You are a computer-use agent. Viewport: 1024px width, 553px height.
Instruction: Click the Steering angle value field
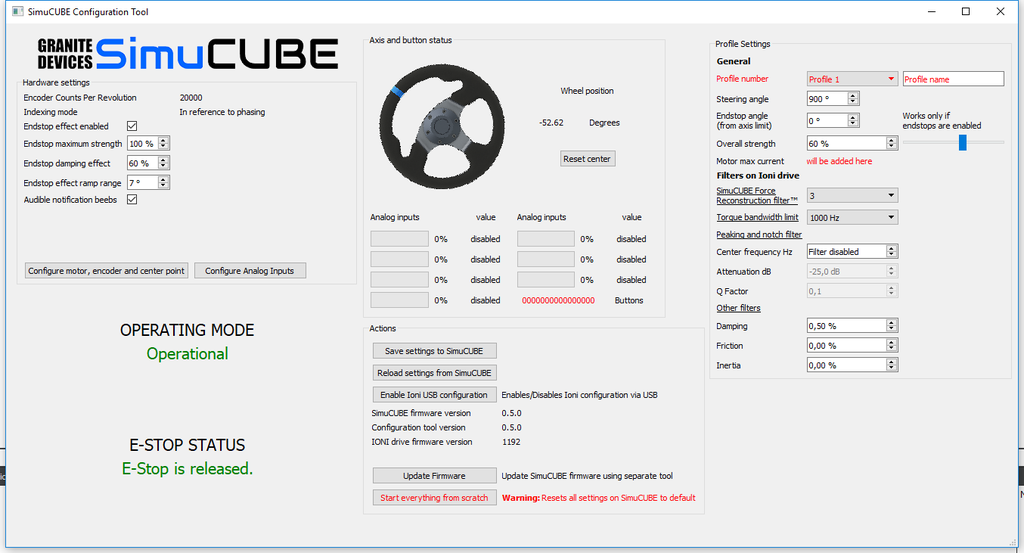(x=827, y=99)
